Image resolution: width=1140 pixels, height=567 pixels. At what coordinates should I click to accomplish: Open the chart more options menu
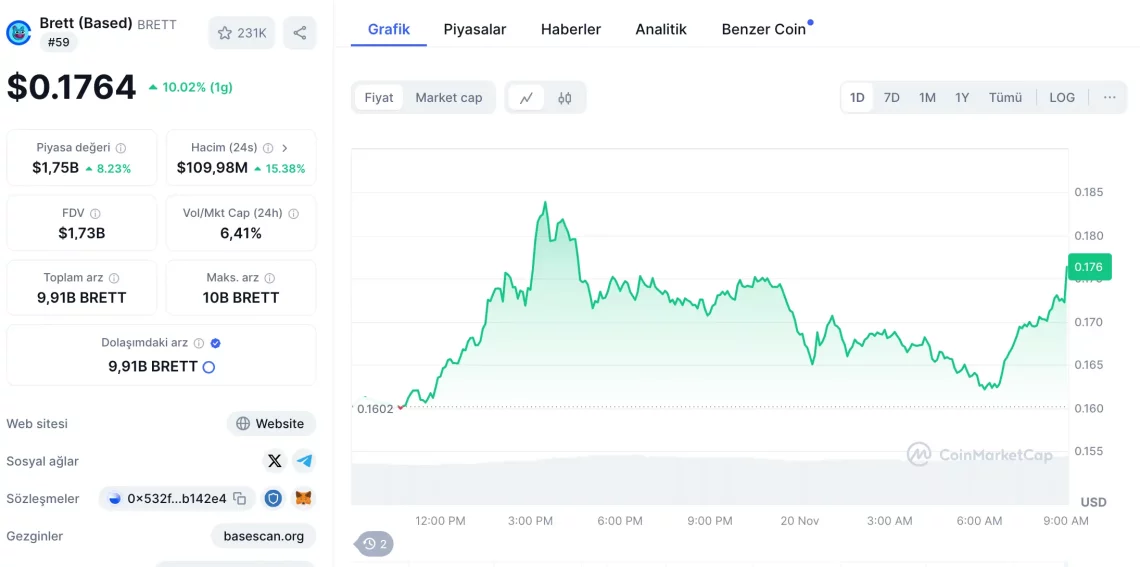pos(1109,97)
